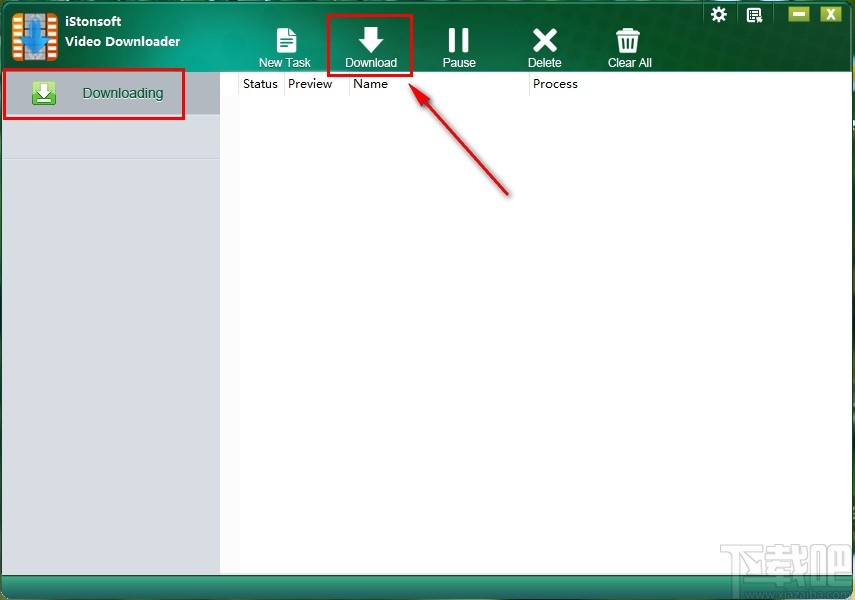
Task: Open settings via the gear icon
Action: pyautogui.click(x=718, y=14)
